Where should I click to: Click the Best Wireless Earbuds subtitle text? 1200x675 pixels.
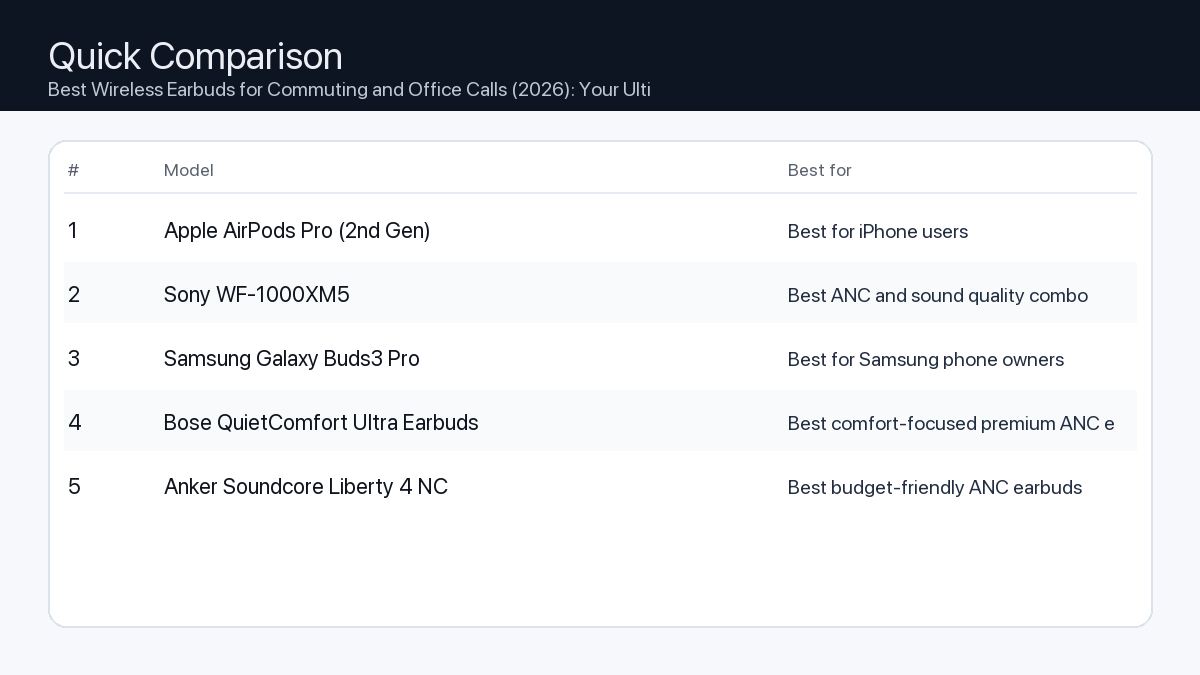coord(349,90)
